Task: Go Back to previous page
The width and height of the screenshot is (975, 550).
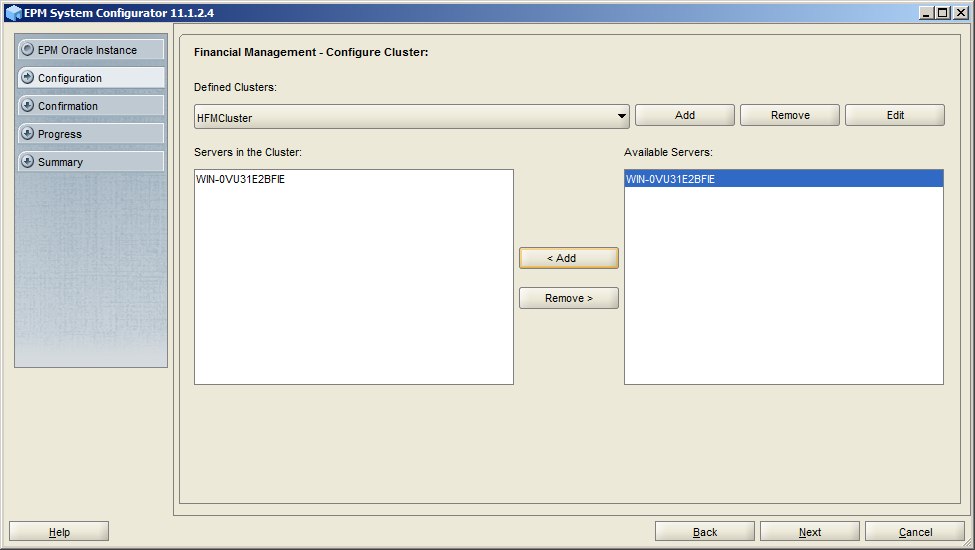Action: point(705,531)
